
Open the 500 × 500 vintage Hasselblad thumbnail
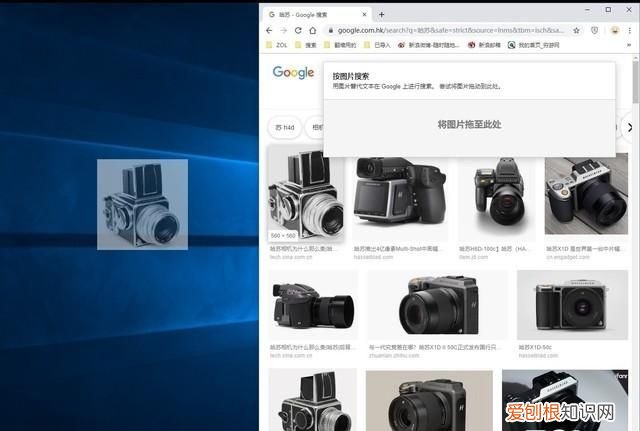pyautogui.click(x=306, y=193)
